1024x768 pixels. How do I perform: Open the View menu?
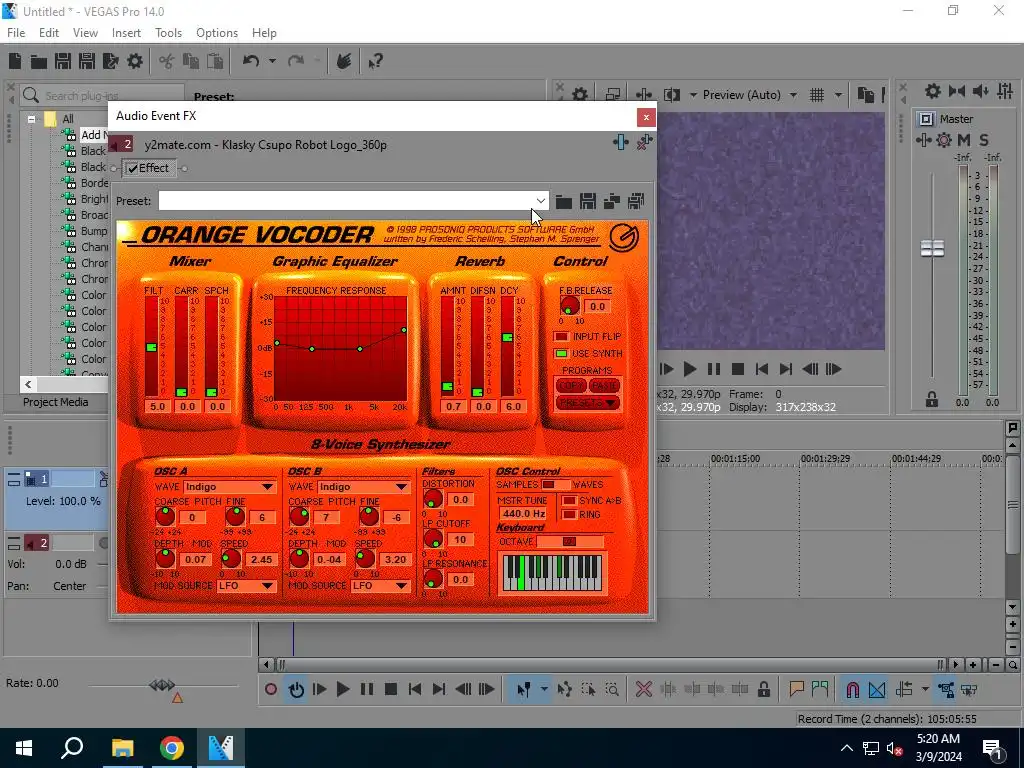point(85,33)
